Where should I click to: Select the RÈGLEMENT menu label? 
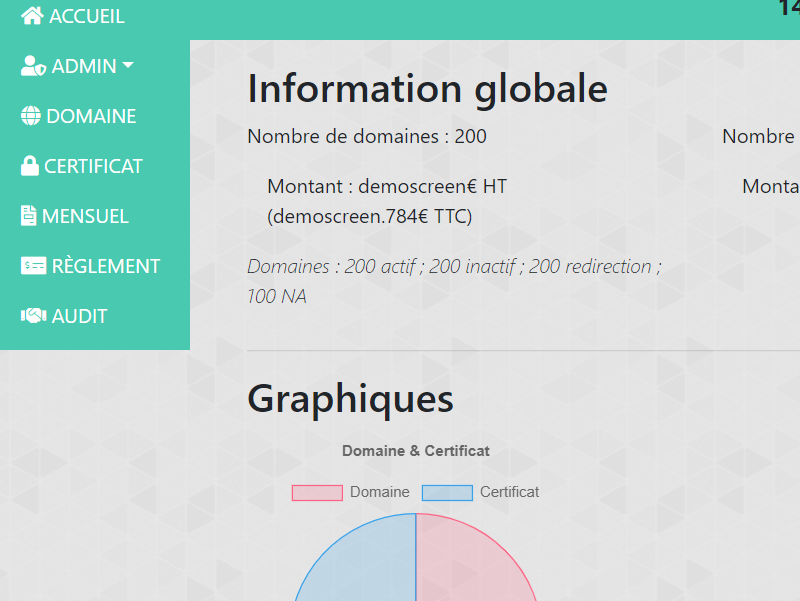click(x=106, y=266)
